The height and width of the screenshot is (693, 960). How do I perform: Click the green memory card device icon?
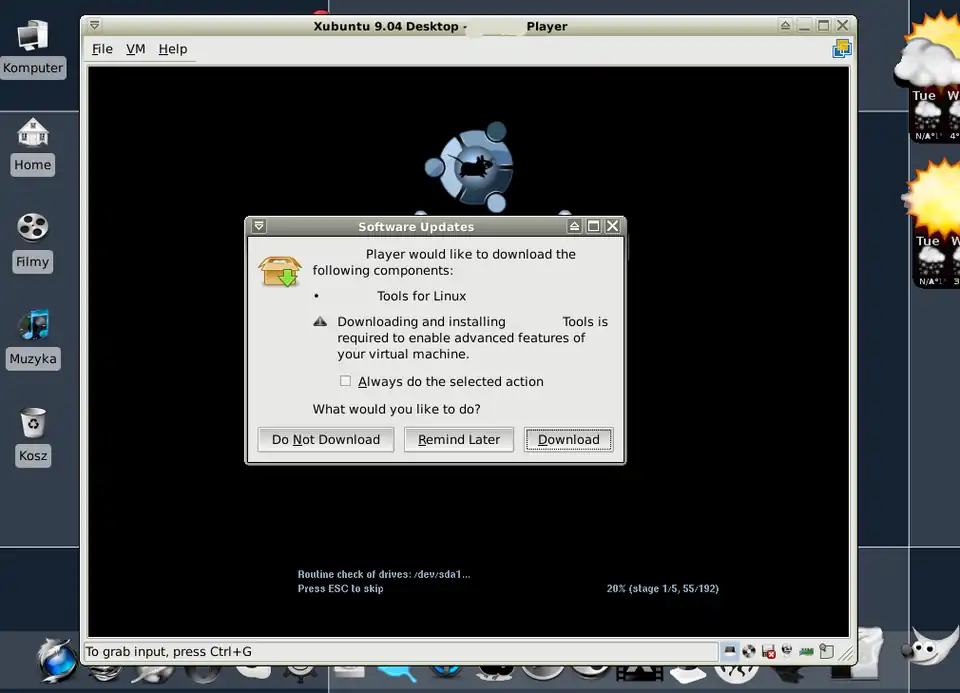tap(806, 652)
